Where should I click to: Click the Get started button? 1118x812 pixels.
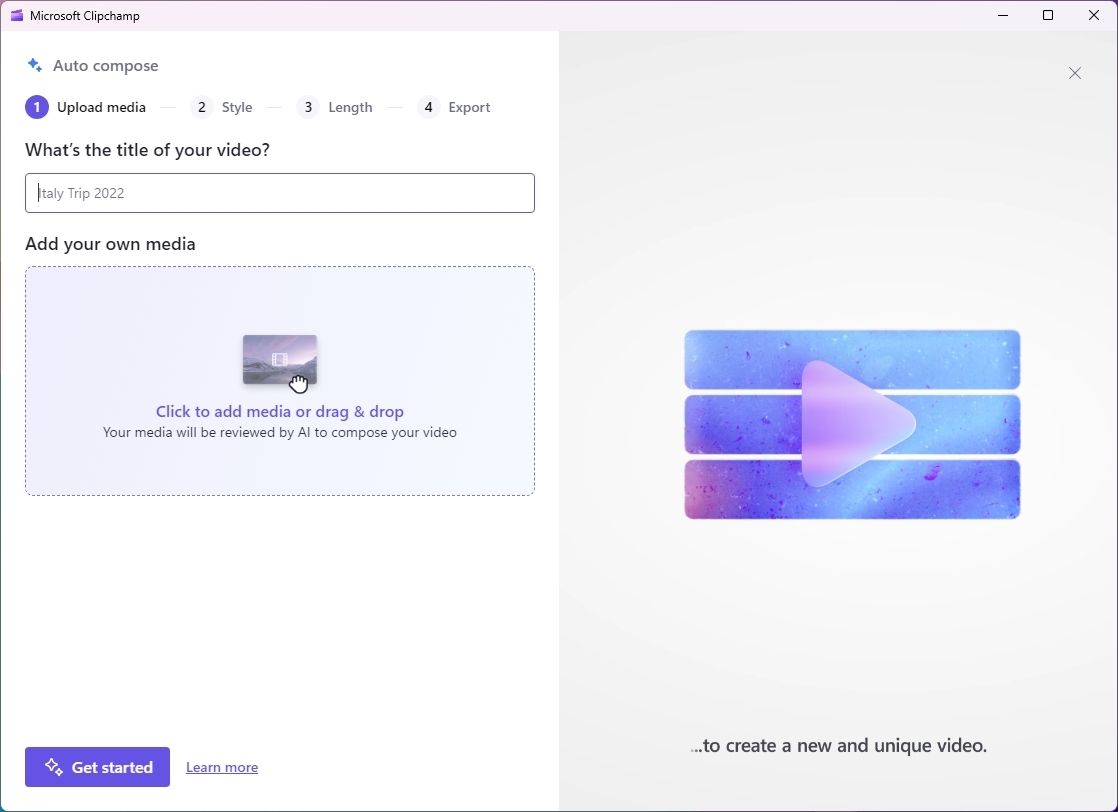pyautogui.click(x=97, y=767)
